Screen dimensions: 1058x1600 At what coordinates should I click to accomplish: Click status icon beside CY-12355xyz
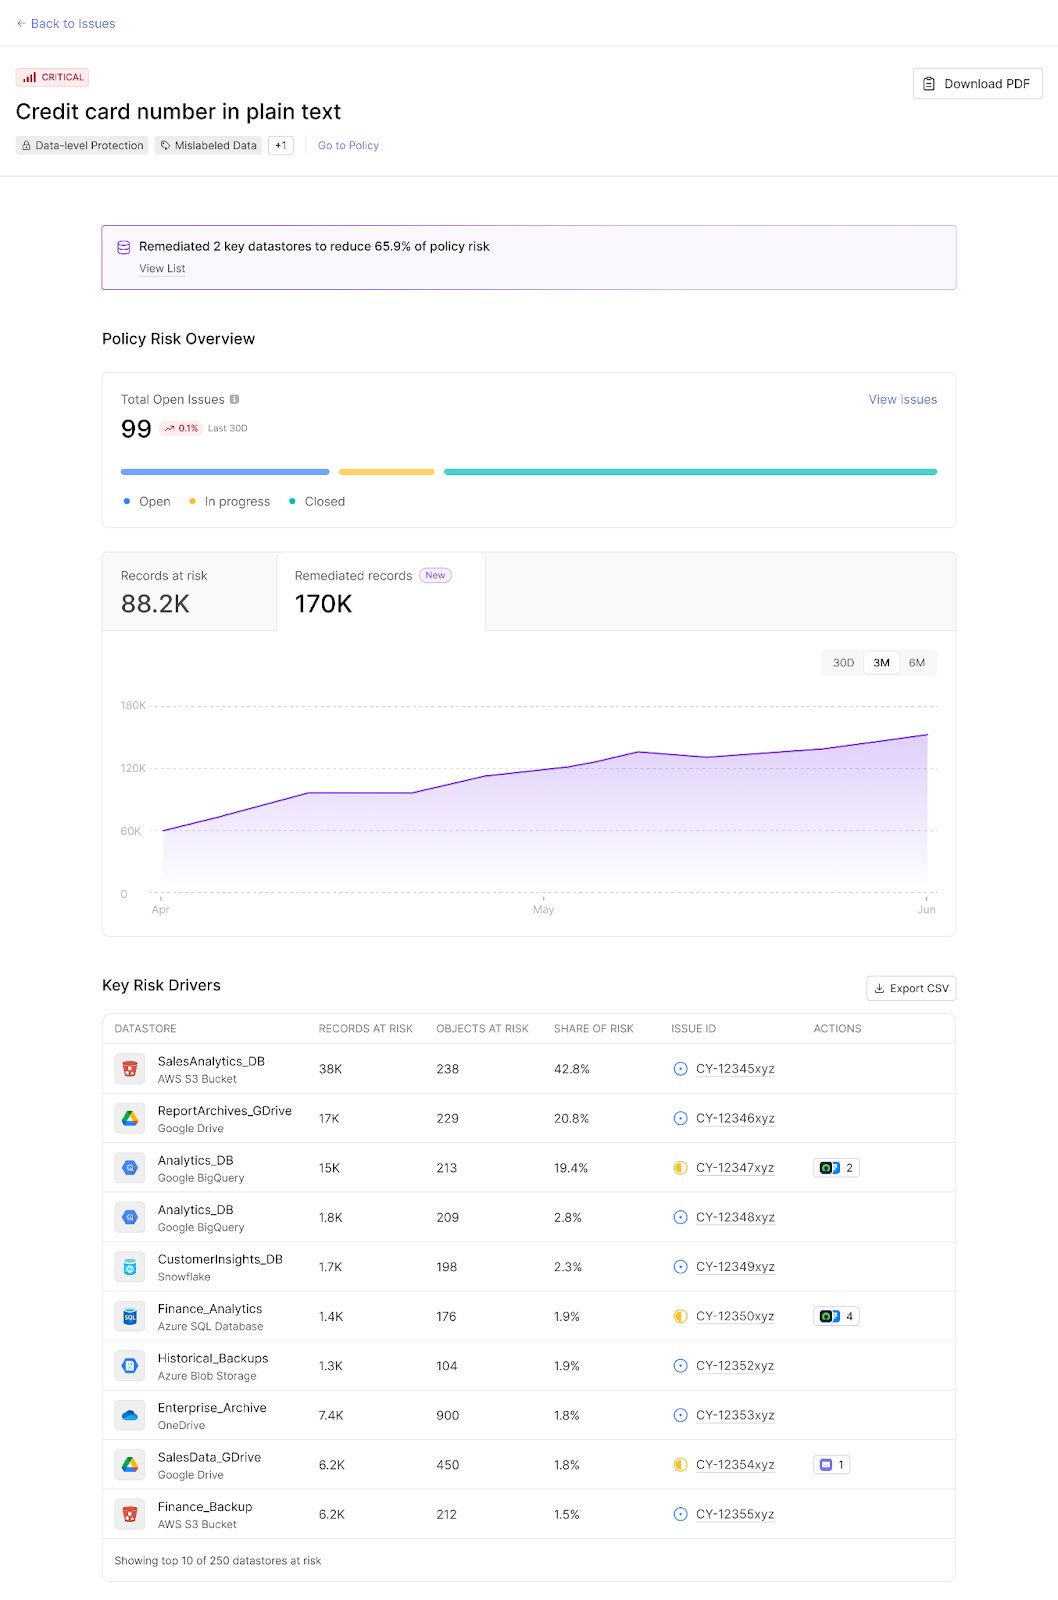[680, 1515]
